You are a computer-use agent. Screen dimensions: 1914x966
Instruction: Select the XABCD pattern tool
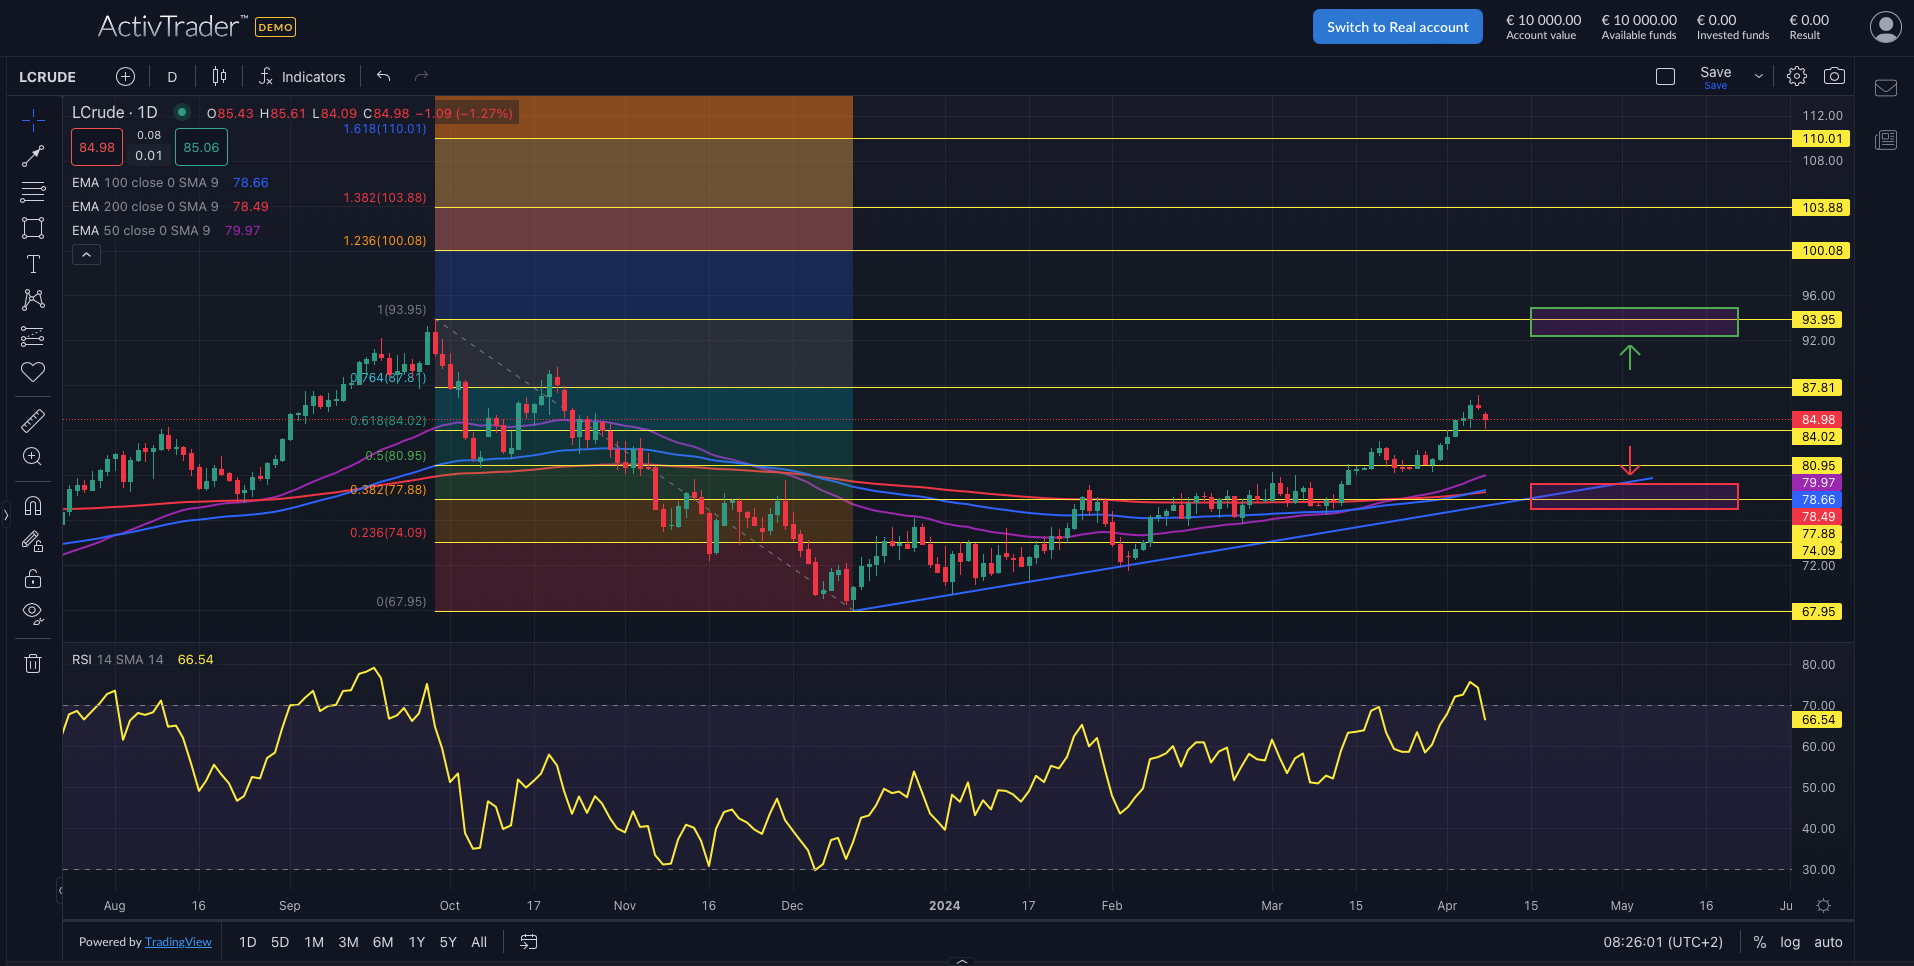tap(33, 300)
